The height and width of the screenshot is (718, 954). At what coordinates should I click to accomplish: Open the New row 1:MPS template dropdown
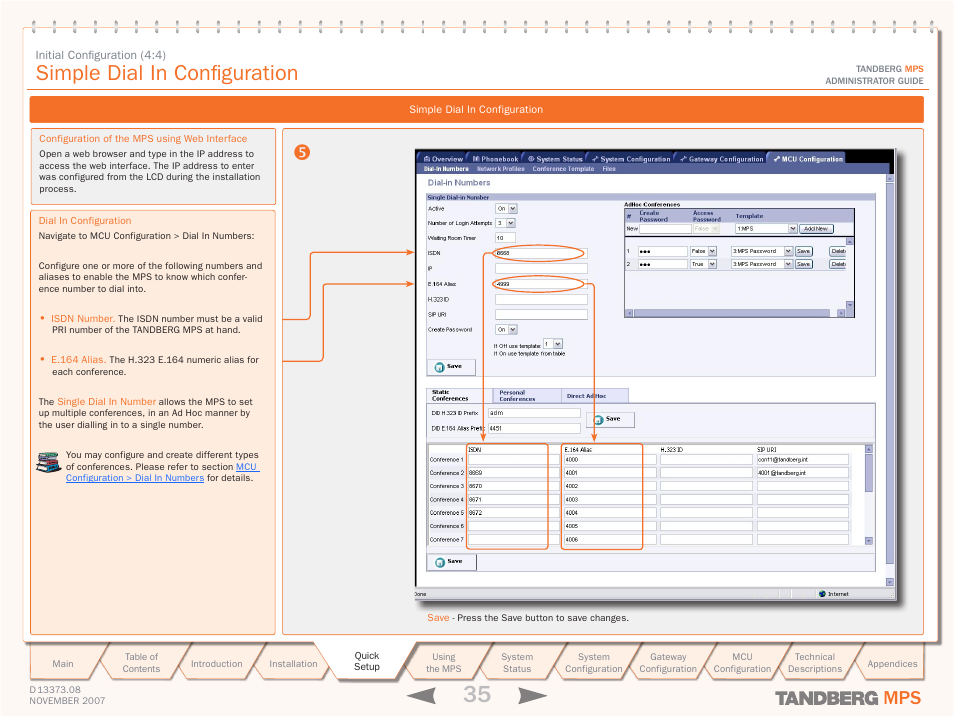(793, 229)
